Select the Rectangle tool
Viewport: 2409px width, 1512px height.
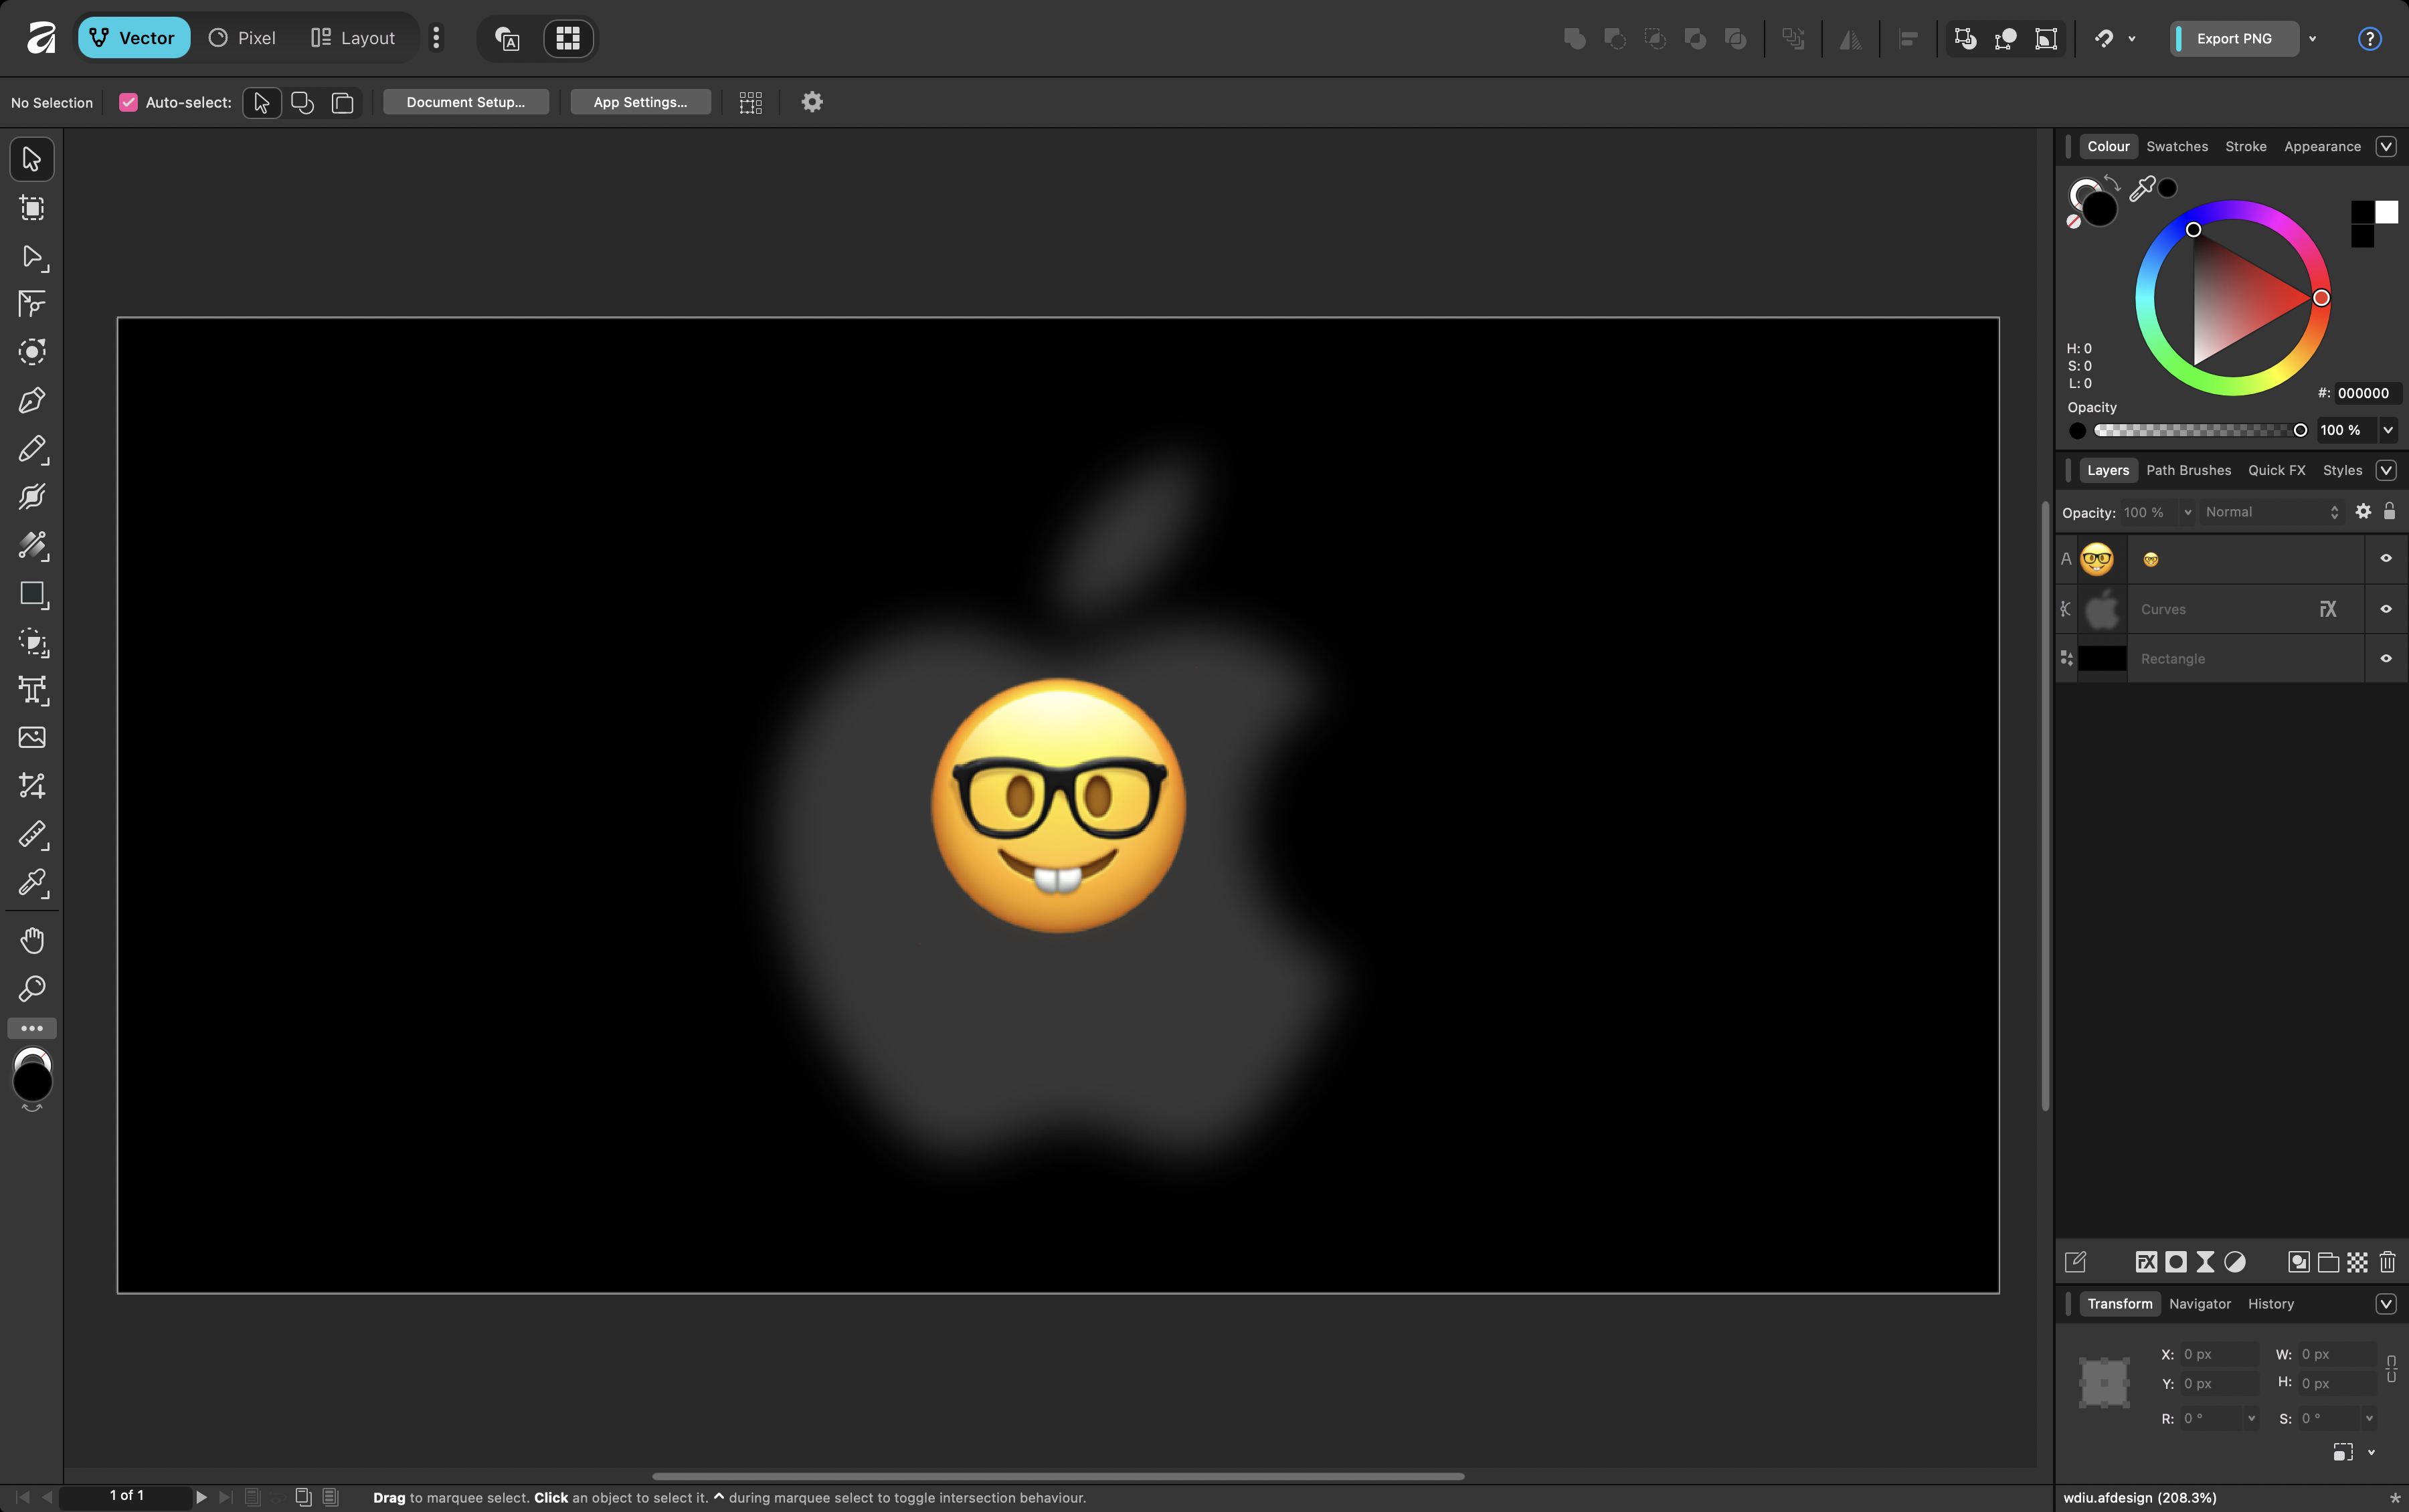31,594
